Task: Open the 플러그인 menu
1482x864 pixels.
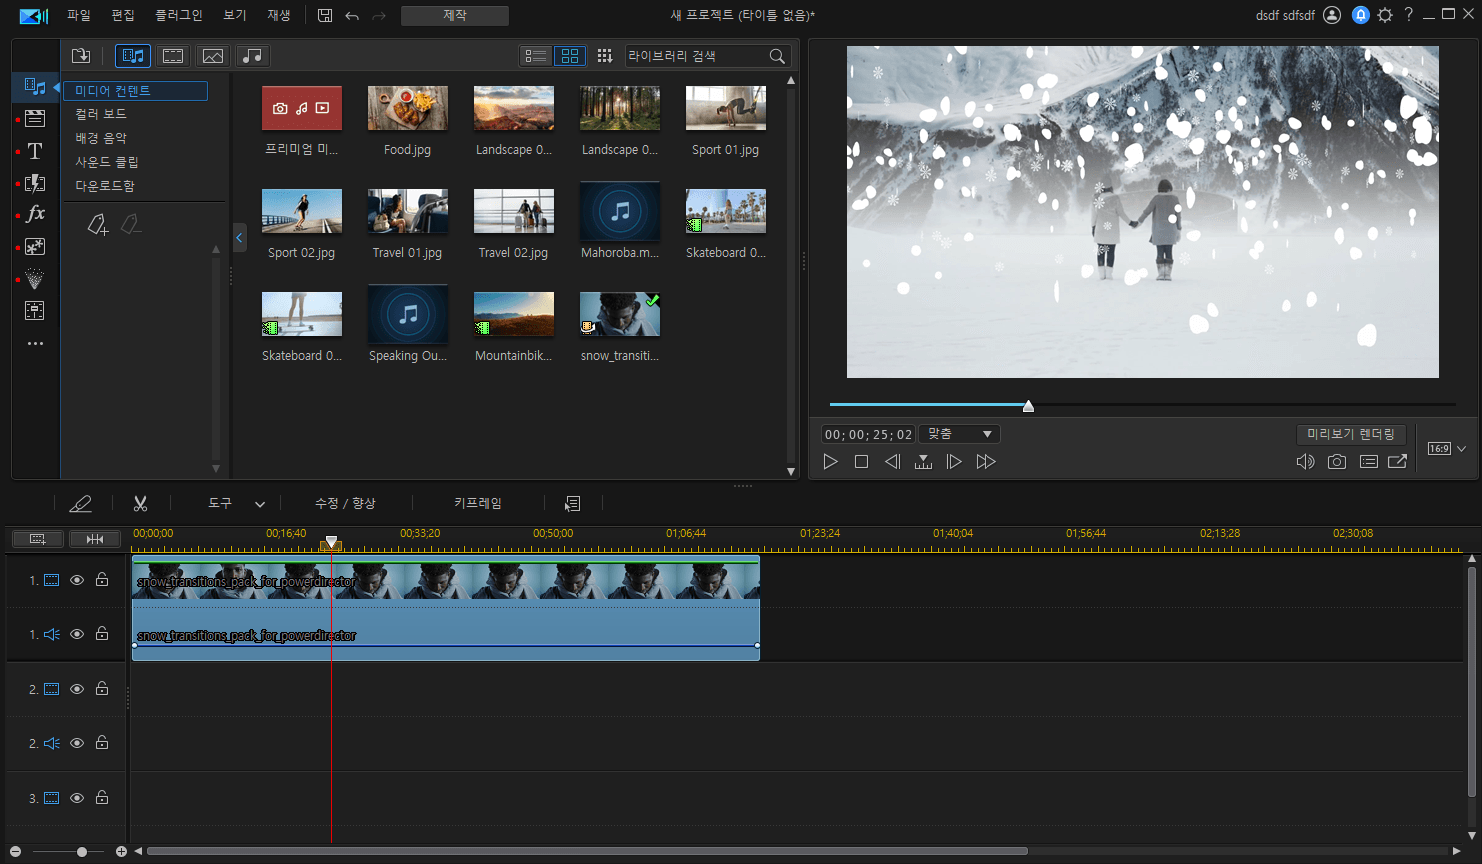Action: click(179, 15)
